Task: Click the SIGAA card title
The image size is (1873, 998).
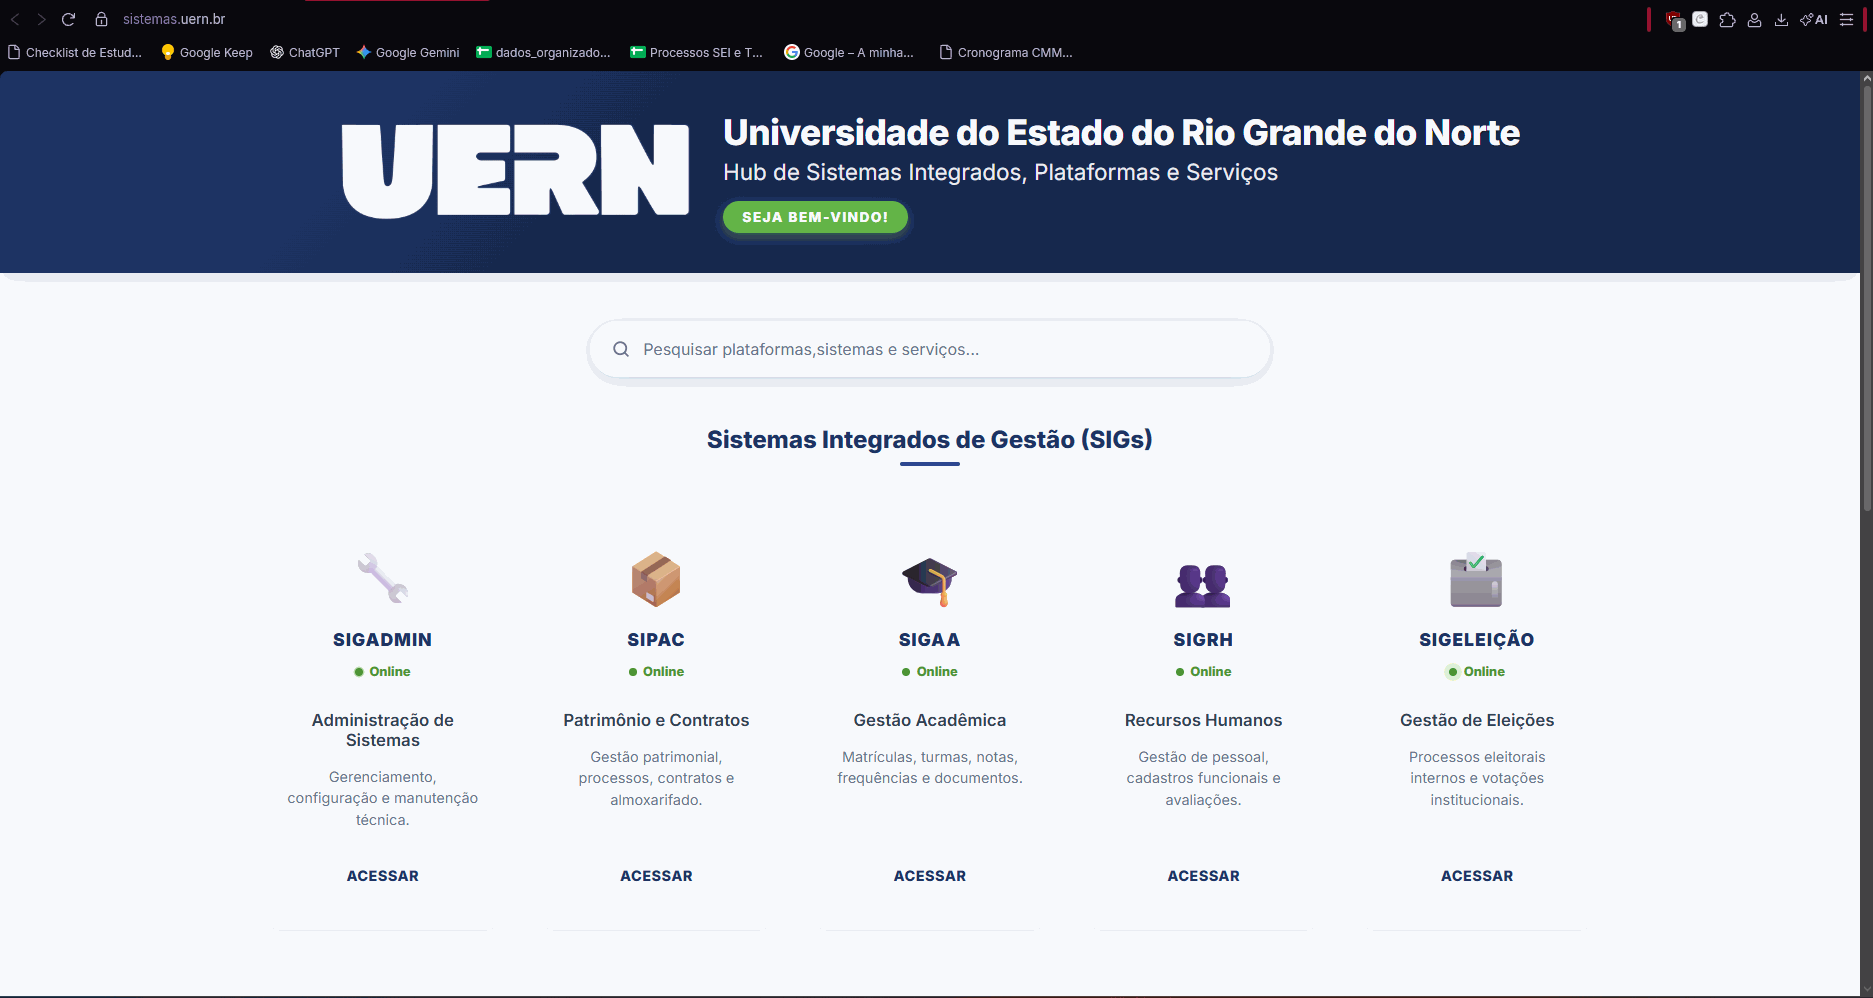Action: click(x=930, y=639)
